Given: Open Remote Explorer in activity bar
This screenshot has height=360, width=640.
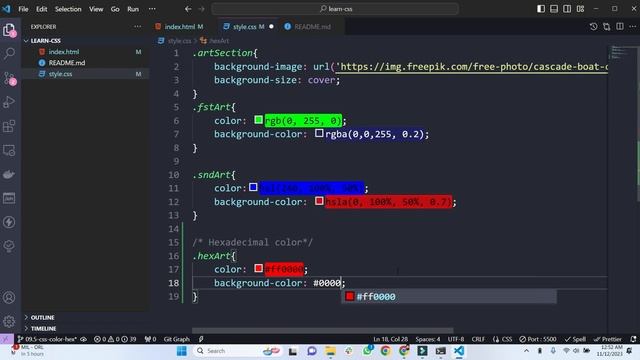Looking at the screenshot, I should 9,150.
